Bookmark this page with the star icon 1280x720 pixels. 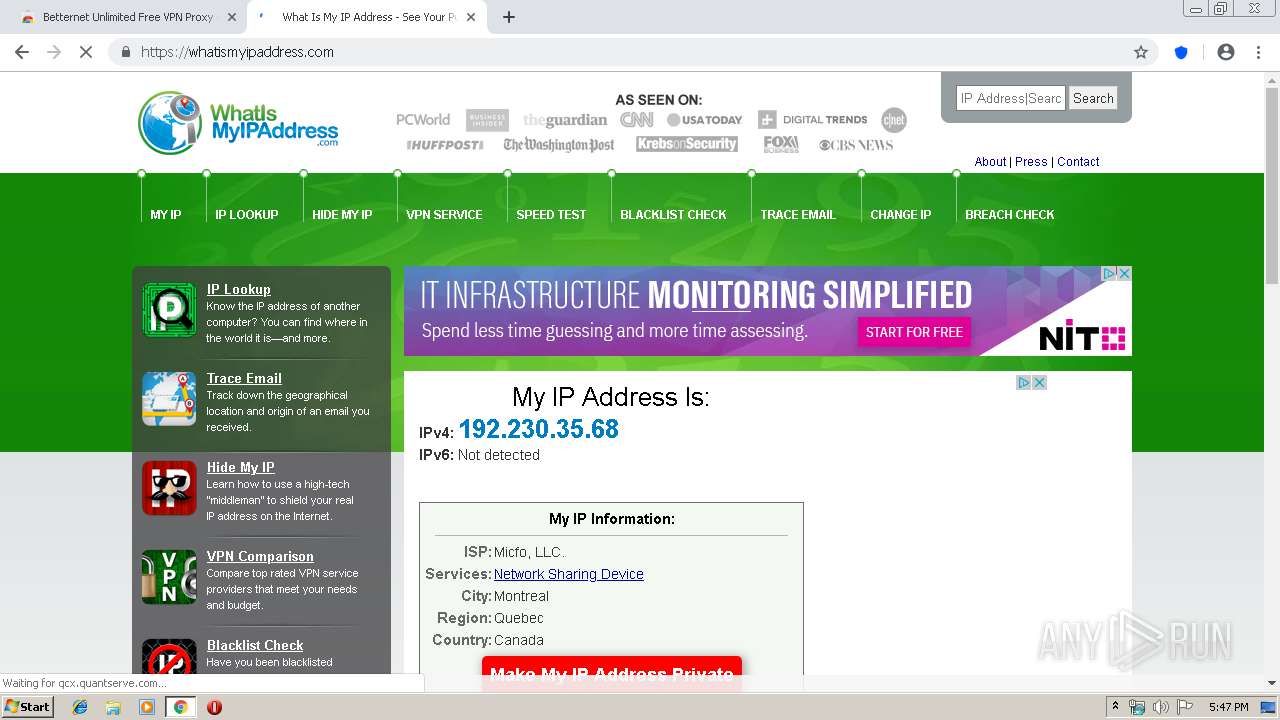(x=1141, y=52)
